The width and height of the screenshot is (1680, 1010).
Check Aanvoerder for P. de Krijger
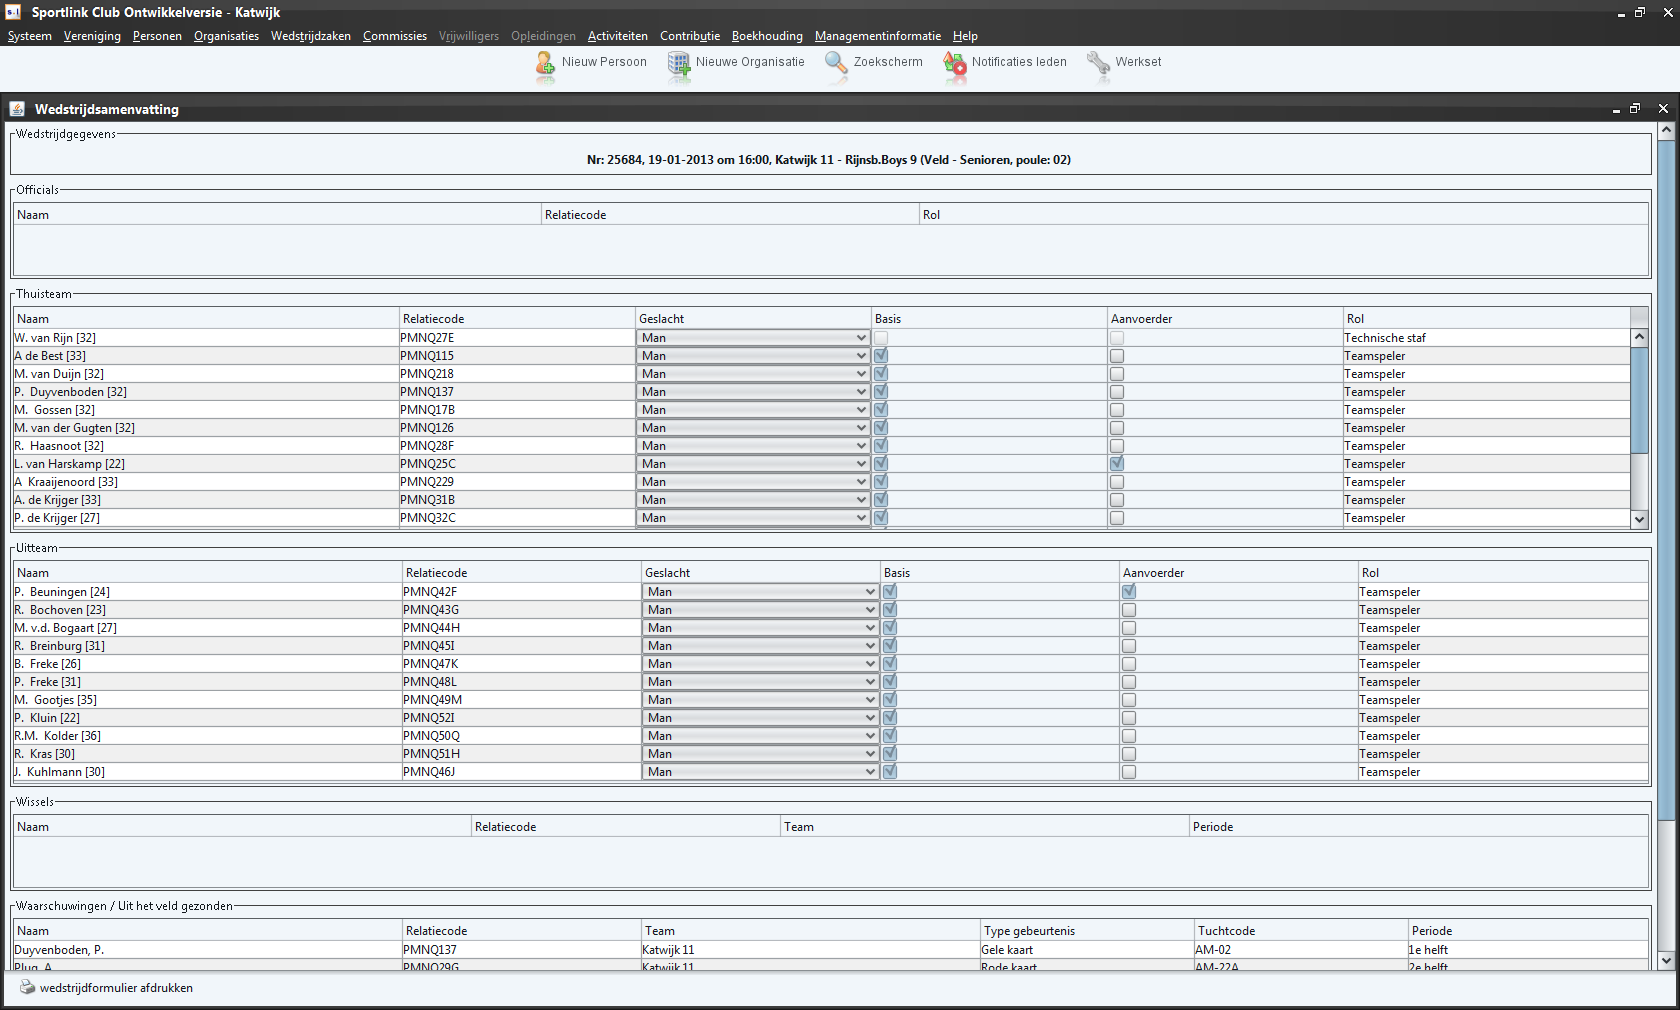click(x=1117, y=518)
